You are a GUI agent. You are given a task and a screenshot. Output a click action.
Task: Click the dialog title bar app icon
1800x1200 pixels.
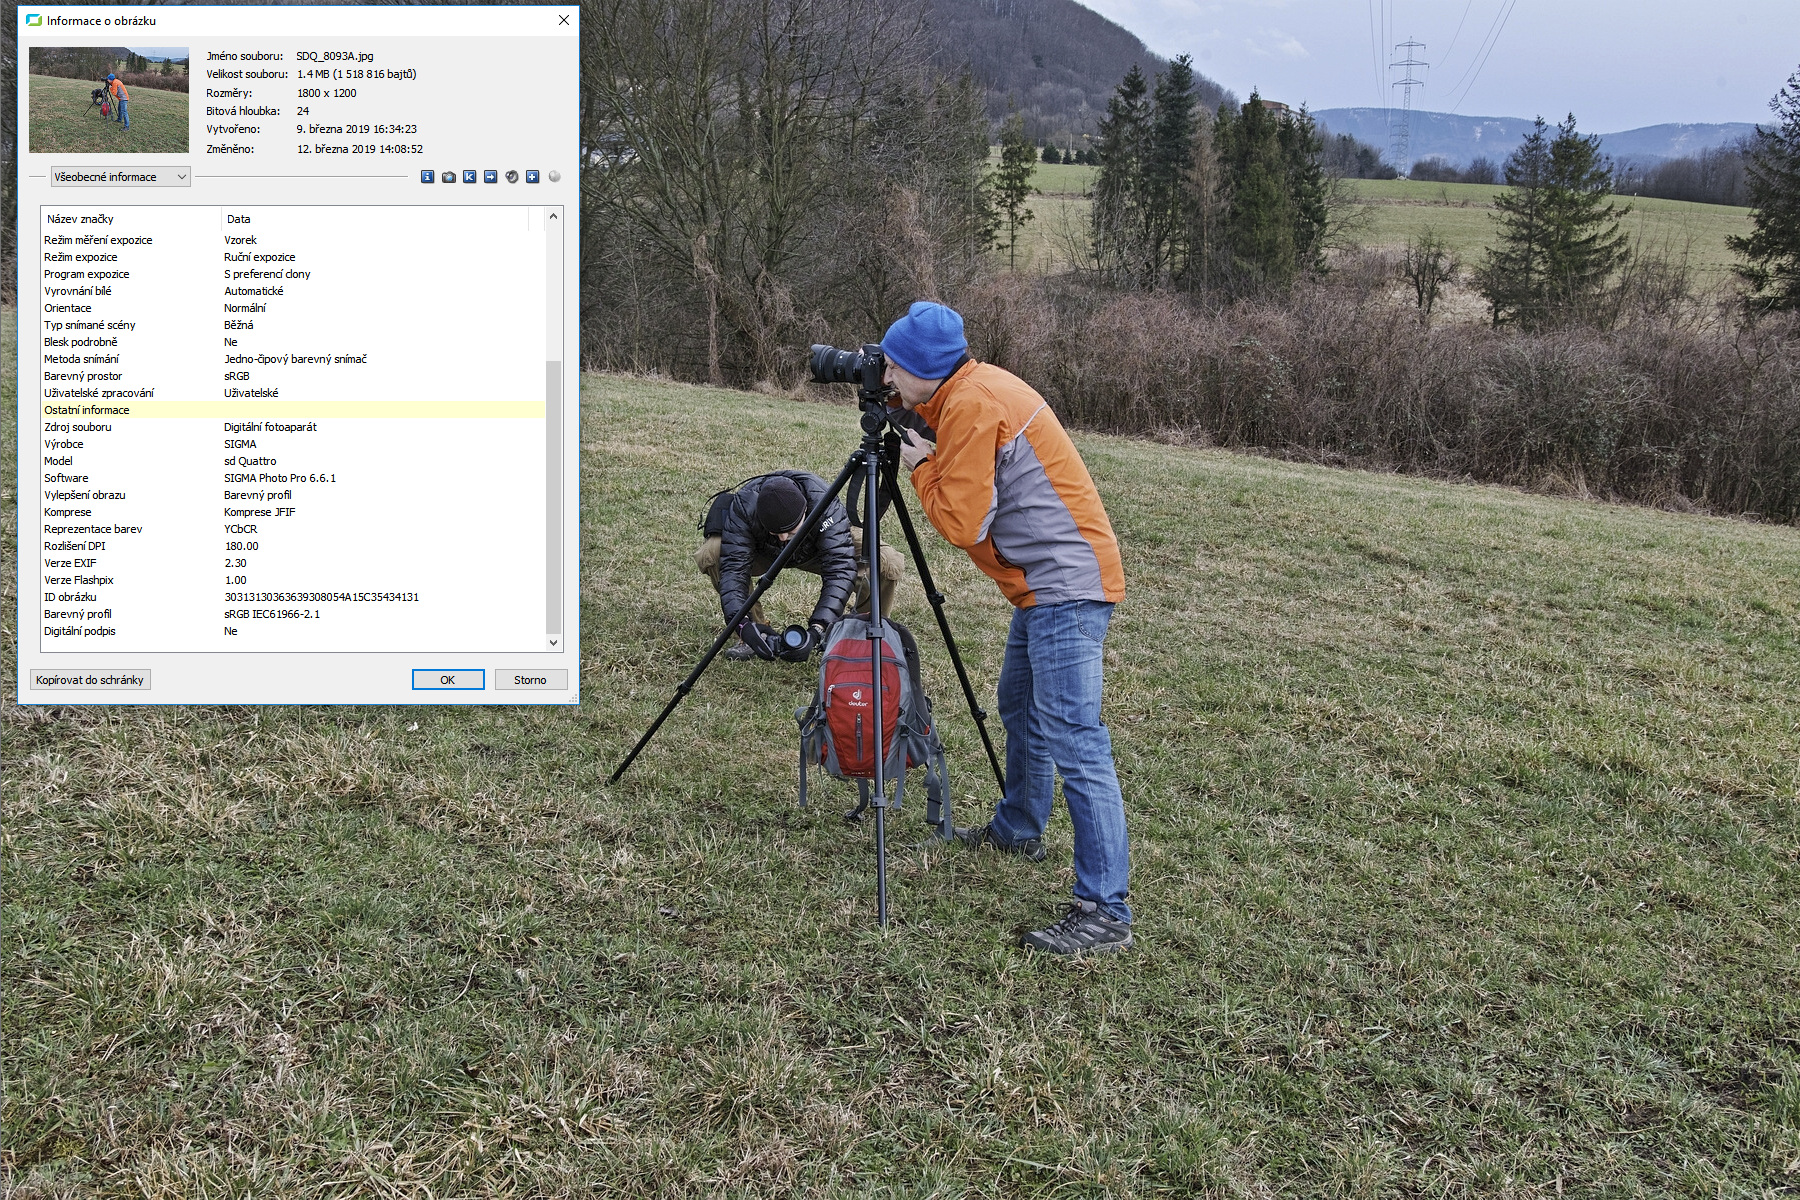(x=34, y=20)
